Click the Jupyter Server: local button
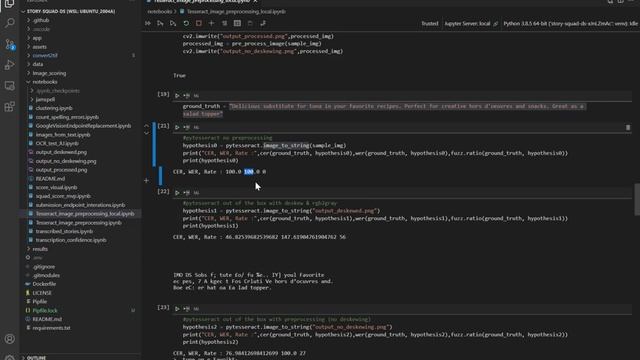This screenshot has width=640, height=360. click(471, 24)
